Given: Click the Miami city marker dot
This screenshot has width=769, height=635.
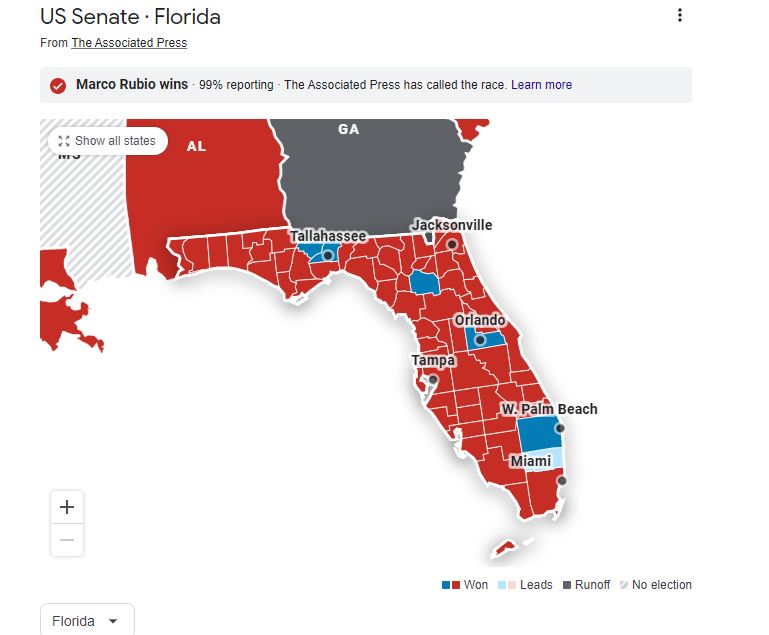Looking at the screenshot, I should point(561,481).
